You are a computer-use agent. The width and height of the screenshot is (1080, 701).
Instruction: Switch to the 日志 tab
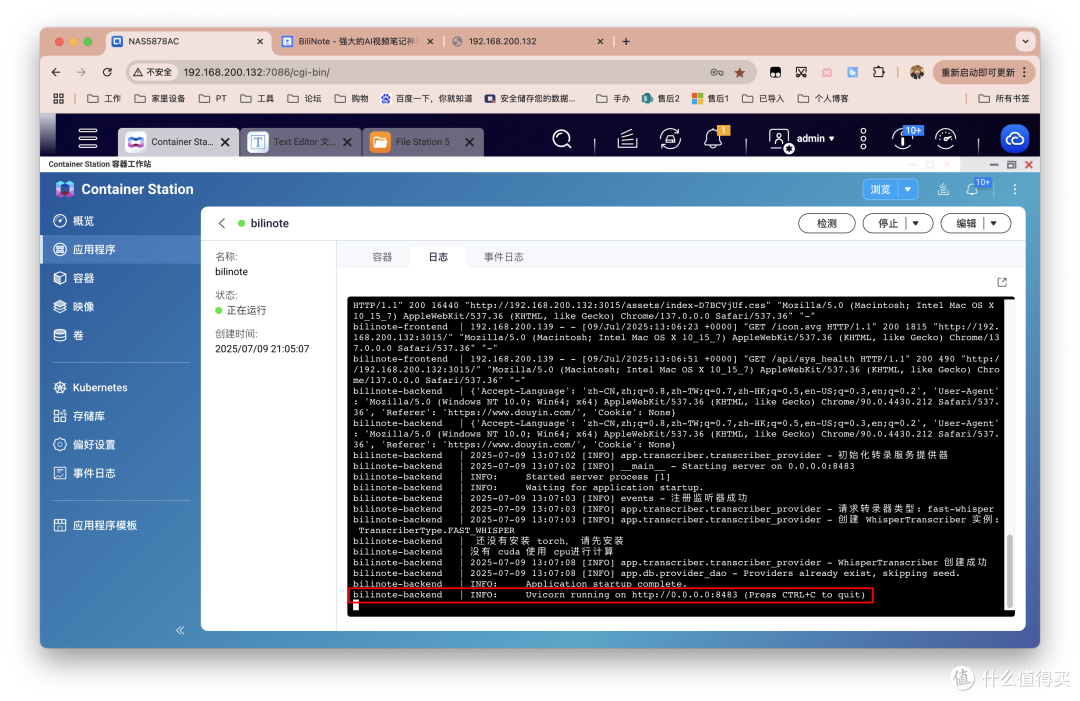(x=438, y=257)
